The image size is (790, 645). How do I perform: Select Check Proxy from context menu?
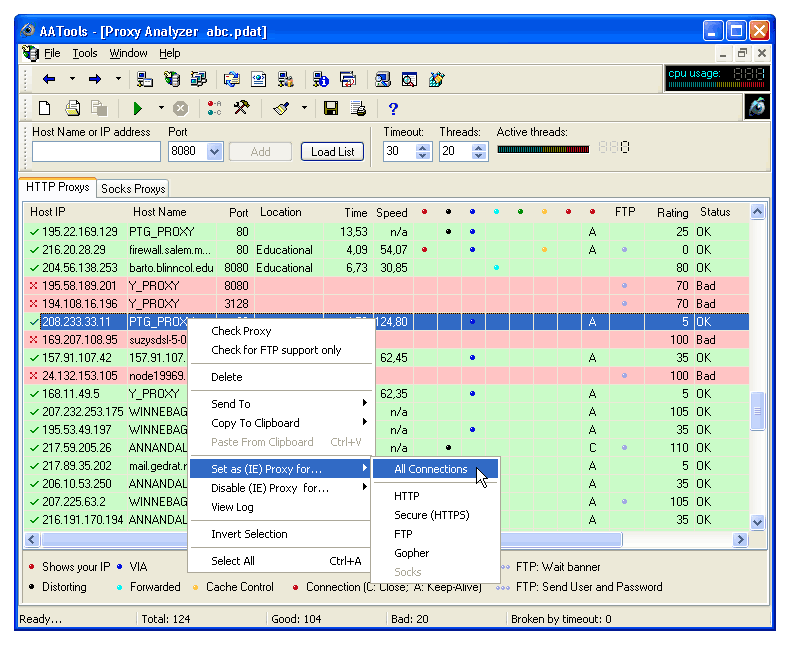(241, 331)
